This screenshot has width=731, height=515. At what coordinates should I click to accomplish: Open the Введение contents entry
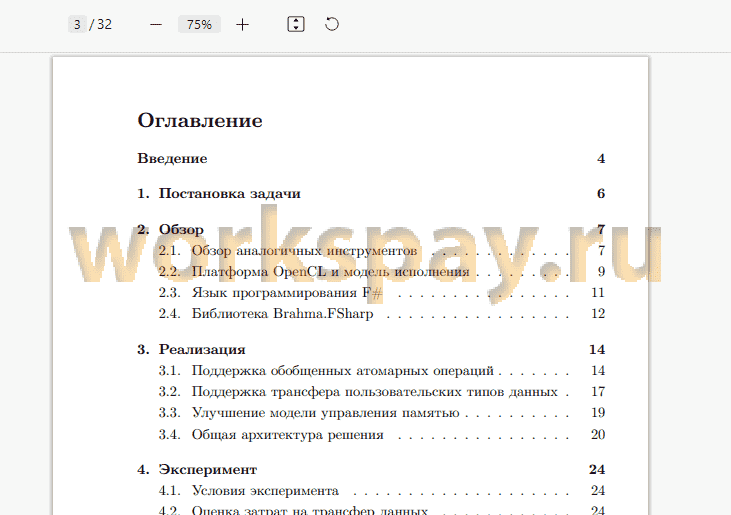click(x=172, y=158)
